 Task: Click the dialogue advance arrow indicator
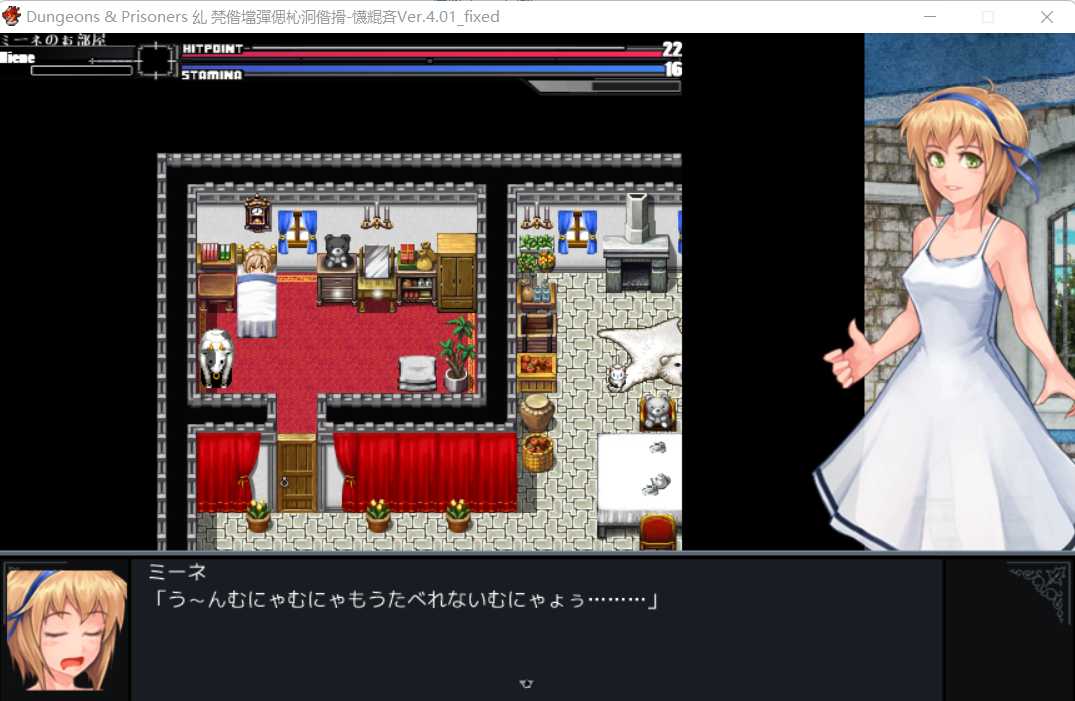[526, 684]
